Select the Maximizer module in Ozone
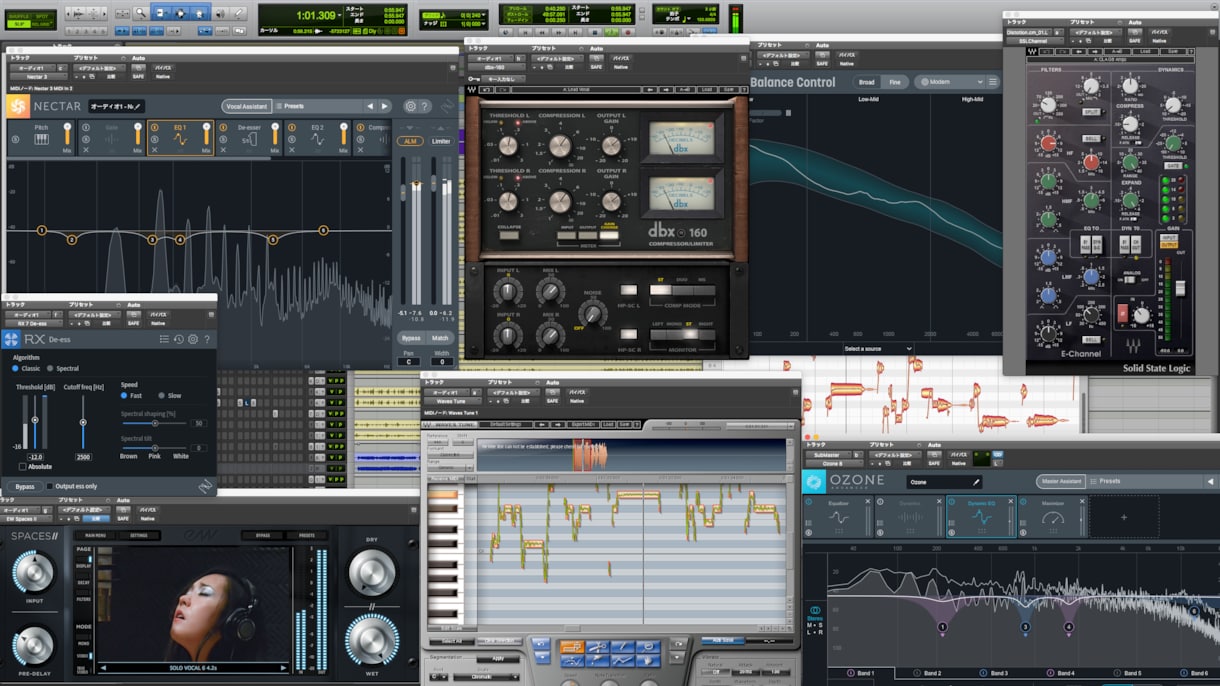Image resolution: width=1220 pixels, height=686 pixels. click(x=1052, y=516)
